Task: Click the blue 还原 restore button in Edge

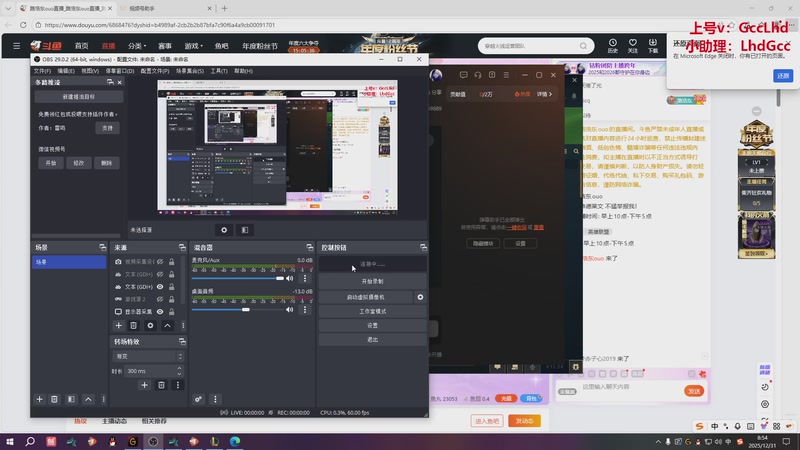Action: pyautogui.click(x=783, y=76)
